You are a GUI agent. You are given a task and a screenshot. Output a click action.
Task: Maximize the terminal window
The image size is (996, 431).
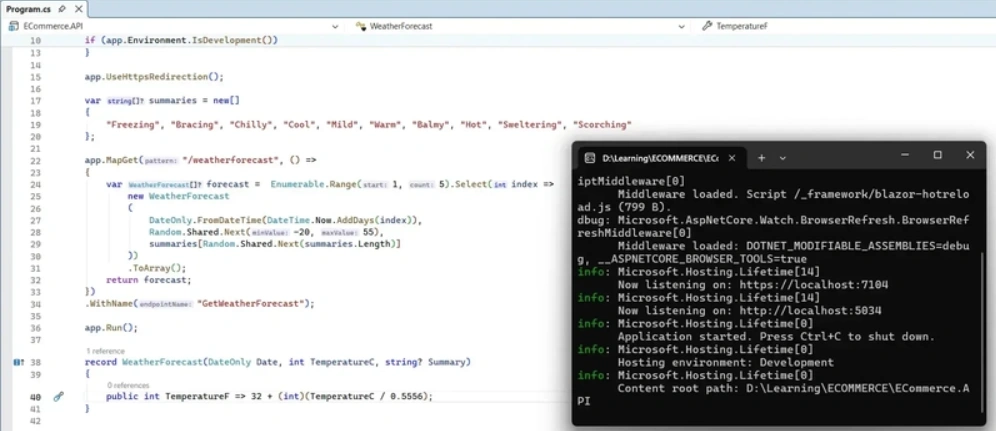tap(937, 155)
